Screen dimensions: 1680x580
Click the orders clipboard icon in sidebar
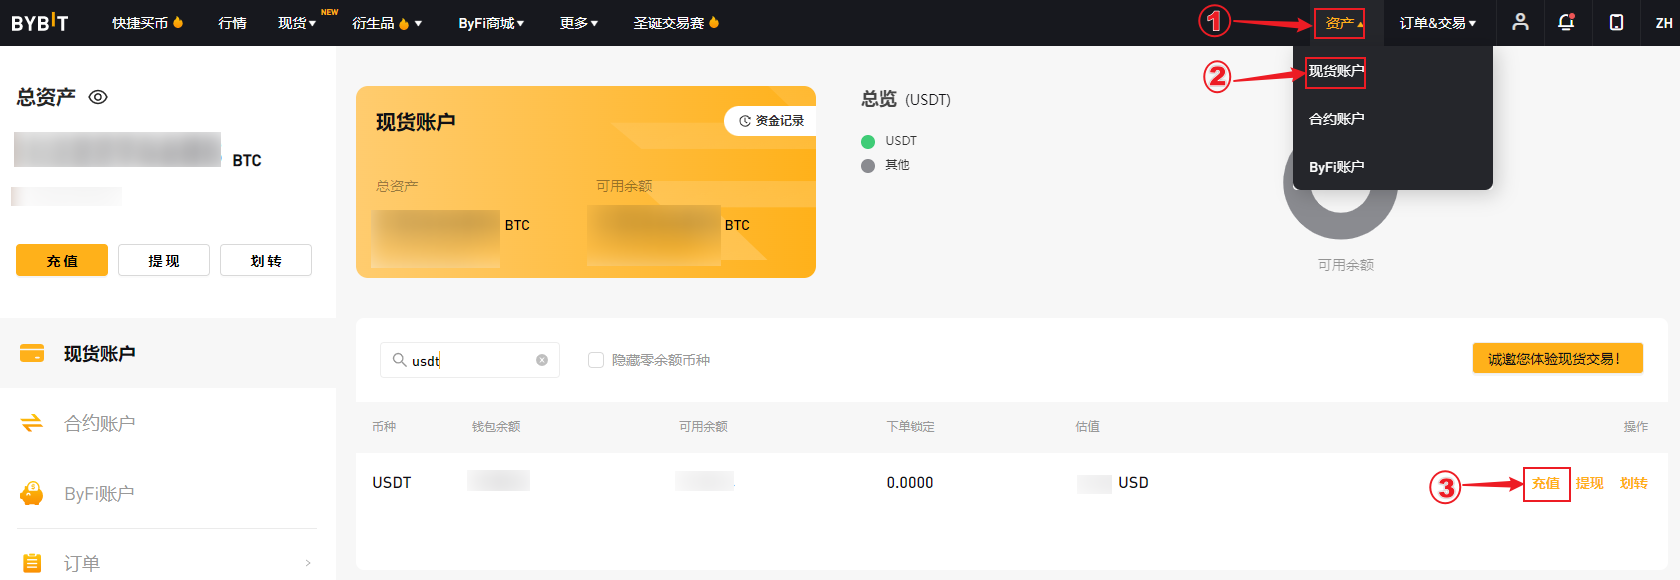32,563
